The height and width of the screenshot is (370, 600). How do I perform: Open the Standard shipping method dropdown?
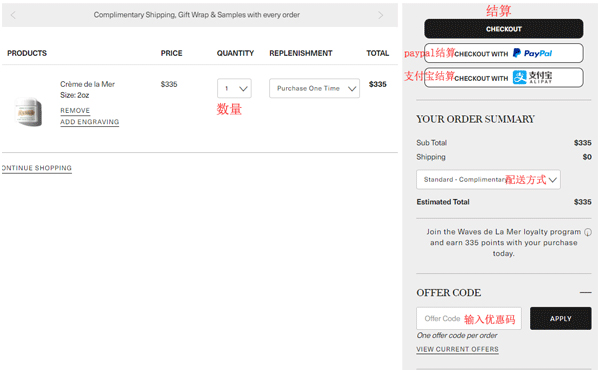[x=488, y=179]
